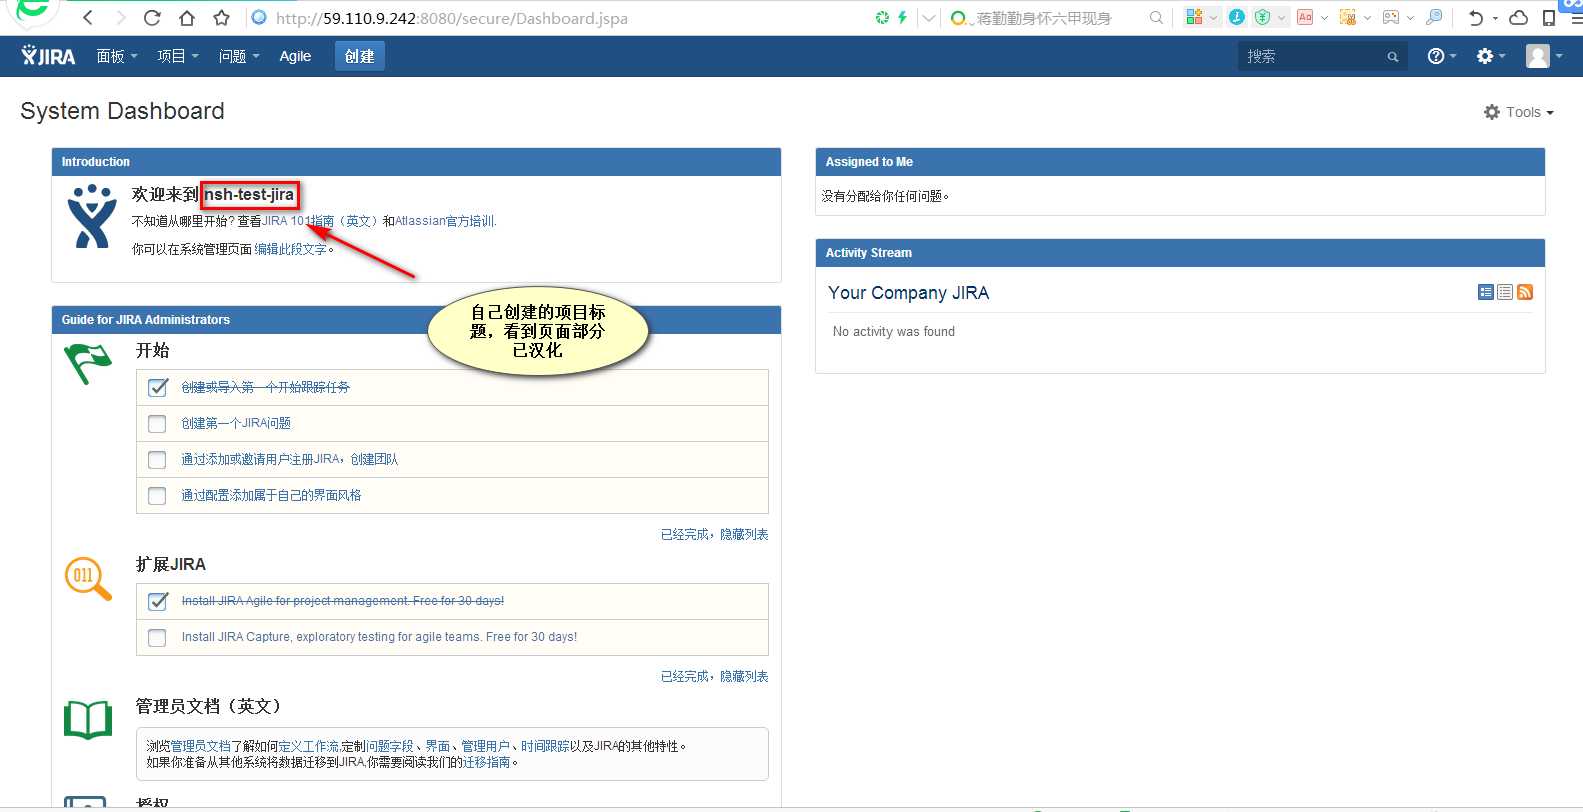Viewport: 1583px width, 812px height.
Task: Click the 'System Dashboard' heading
Action: (x=122, y=111)
